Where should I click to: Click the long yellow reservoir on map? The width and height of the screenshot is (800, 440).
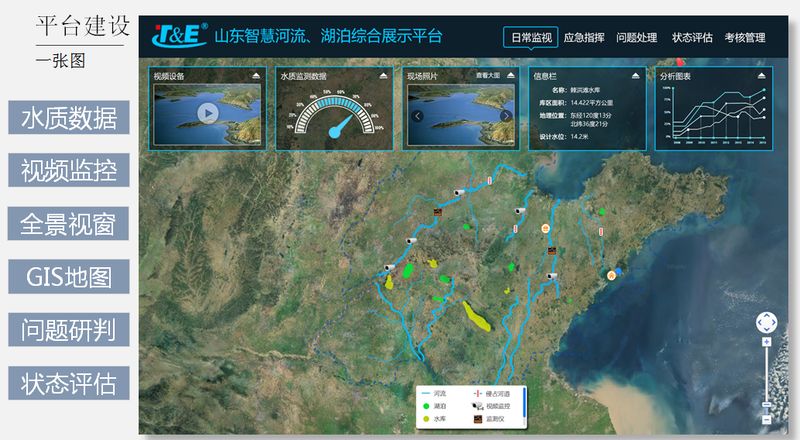[x=478, y=317]
